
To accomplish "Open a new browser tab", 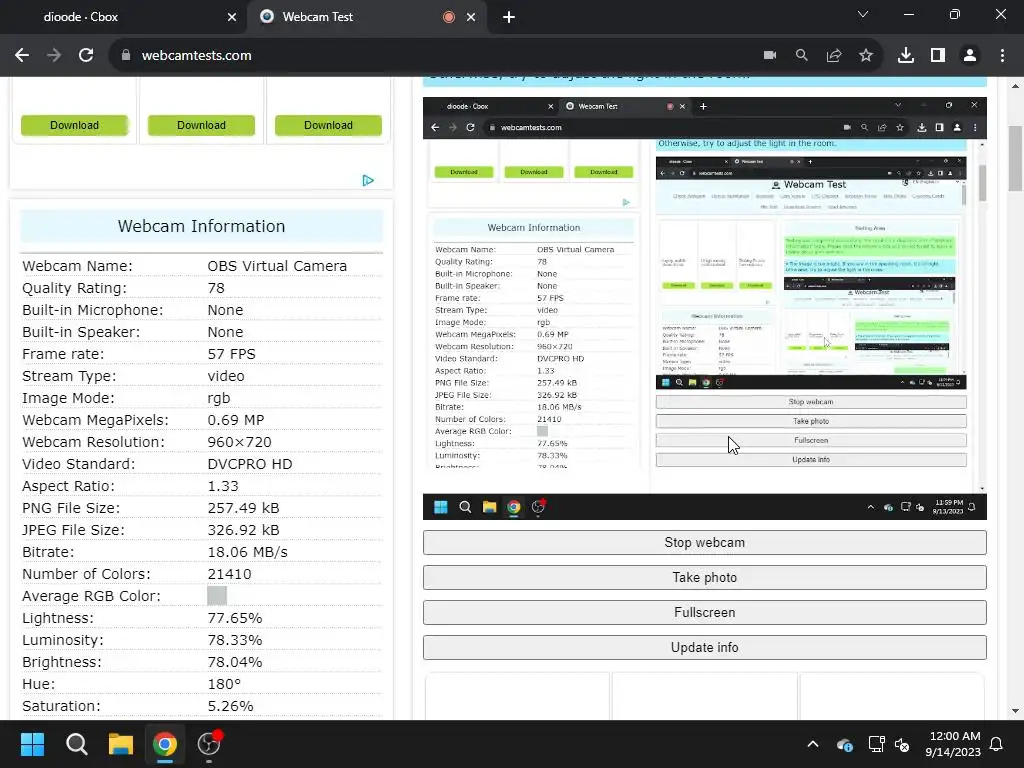I will 509,17.
